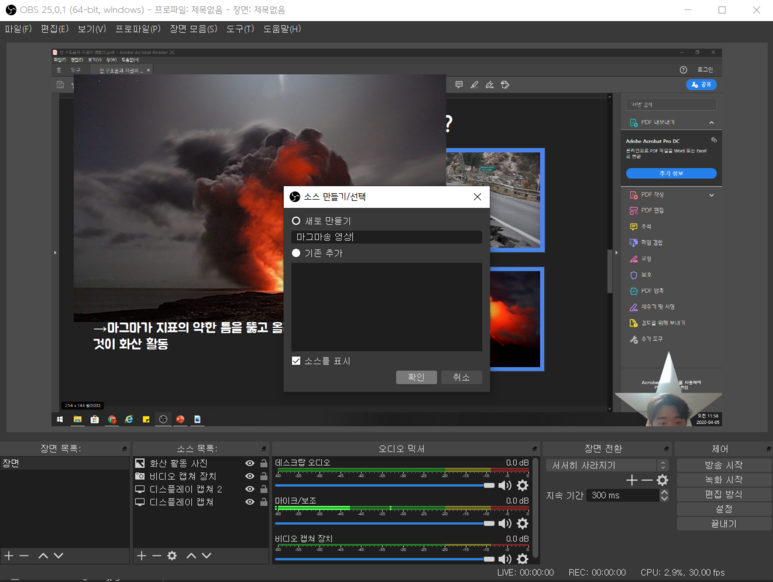773x582 pixels.
Task: Open transition properties gear icon
Action: pyautogui.click(x=663, y=479)
